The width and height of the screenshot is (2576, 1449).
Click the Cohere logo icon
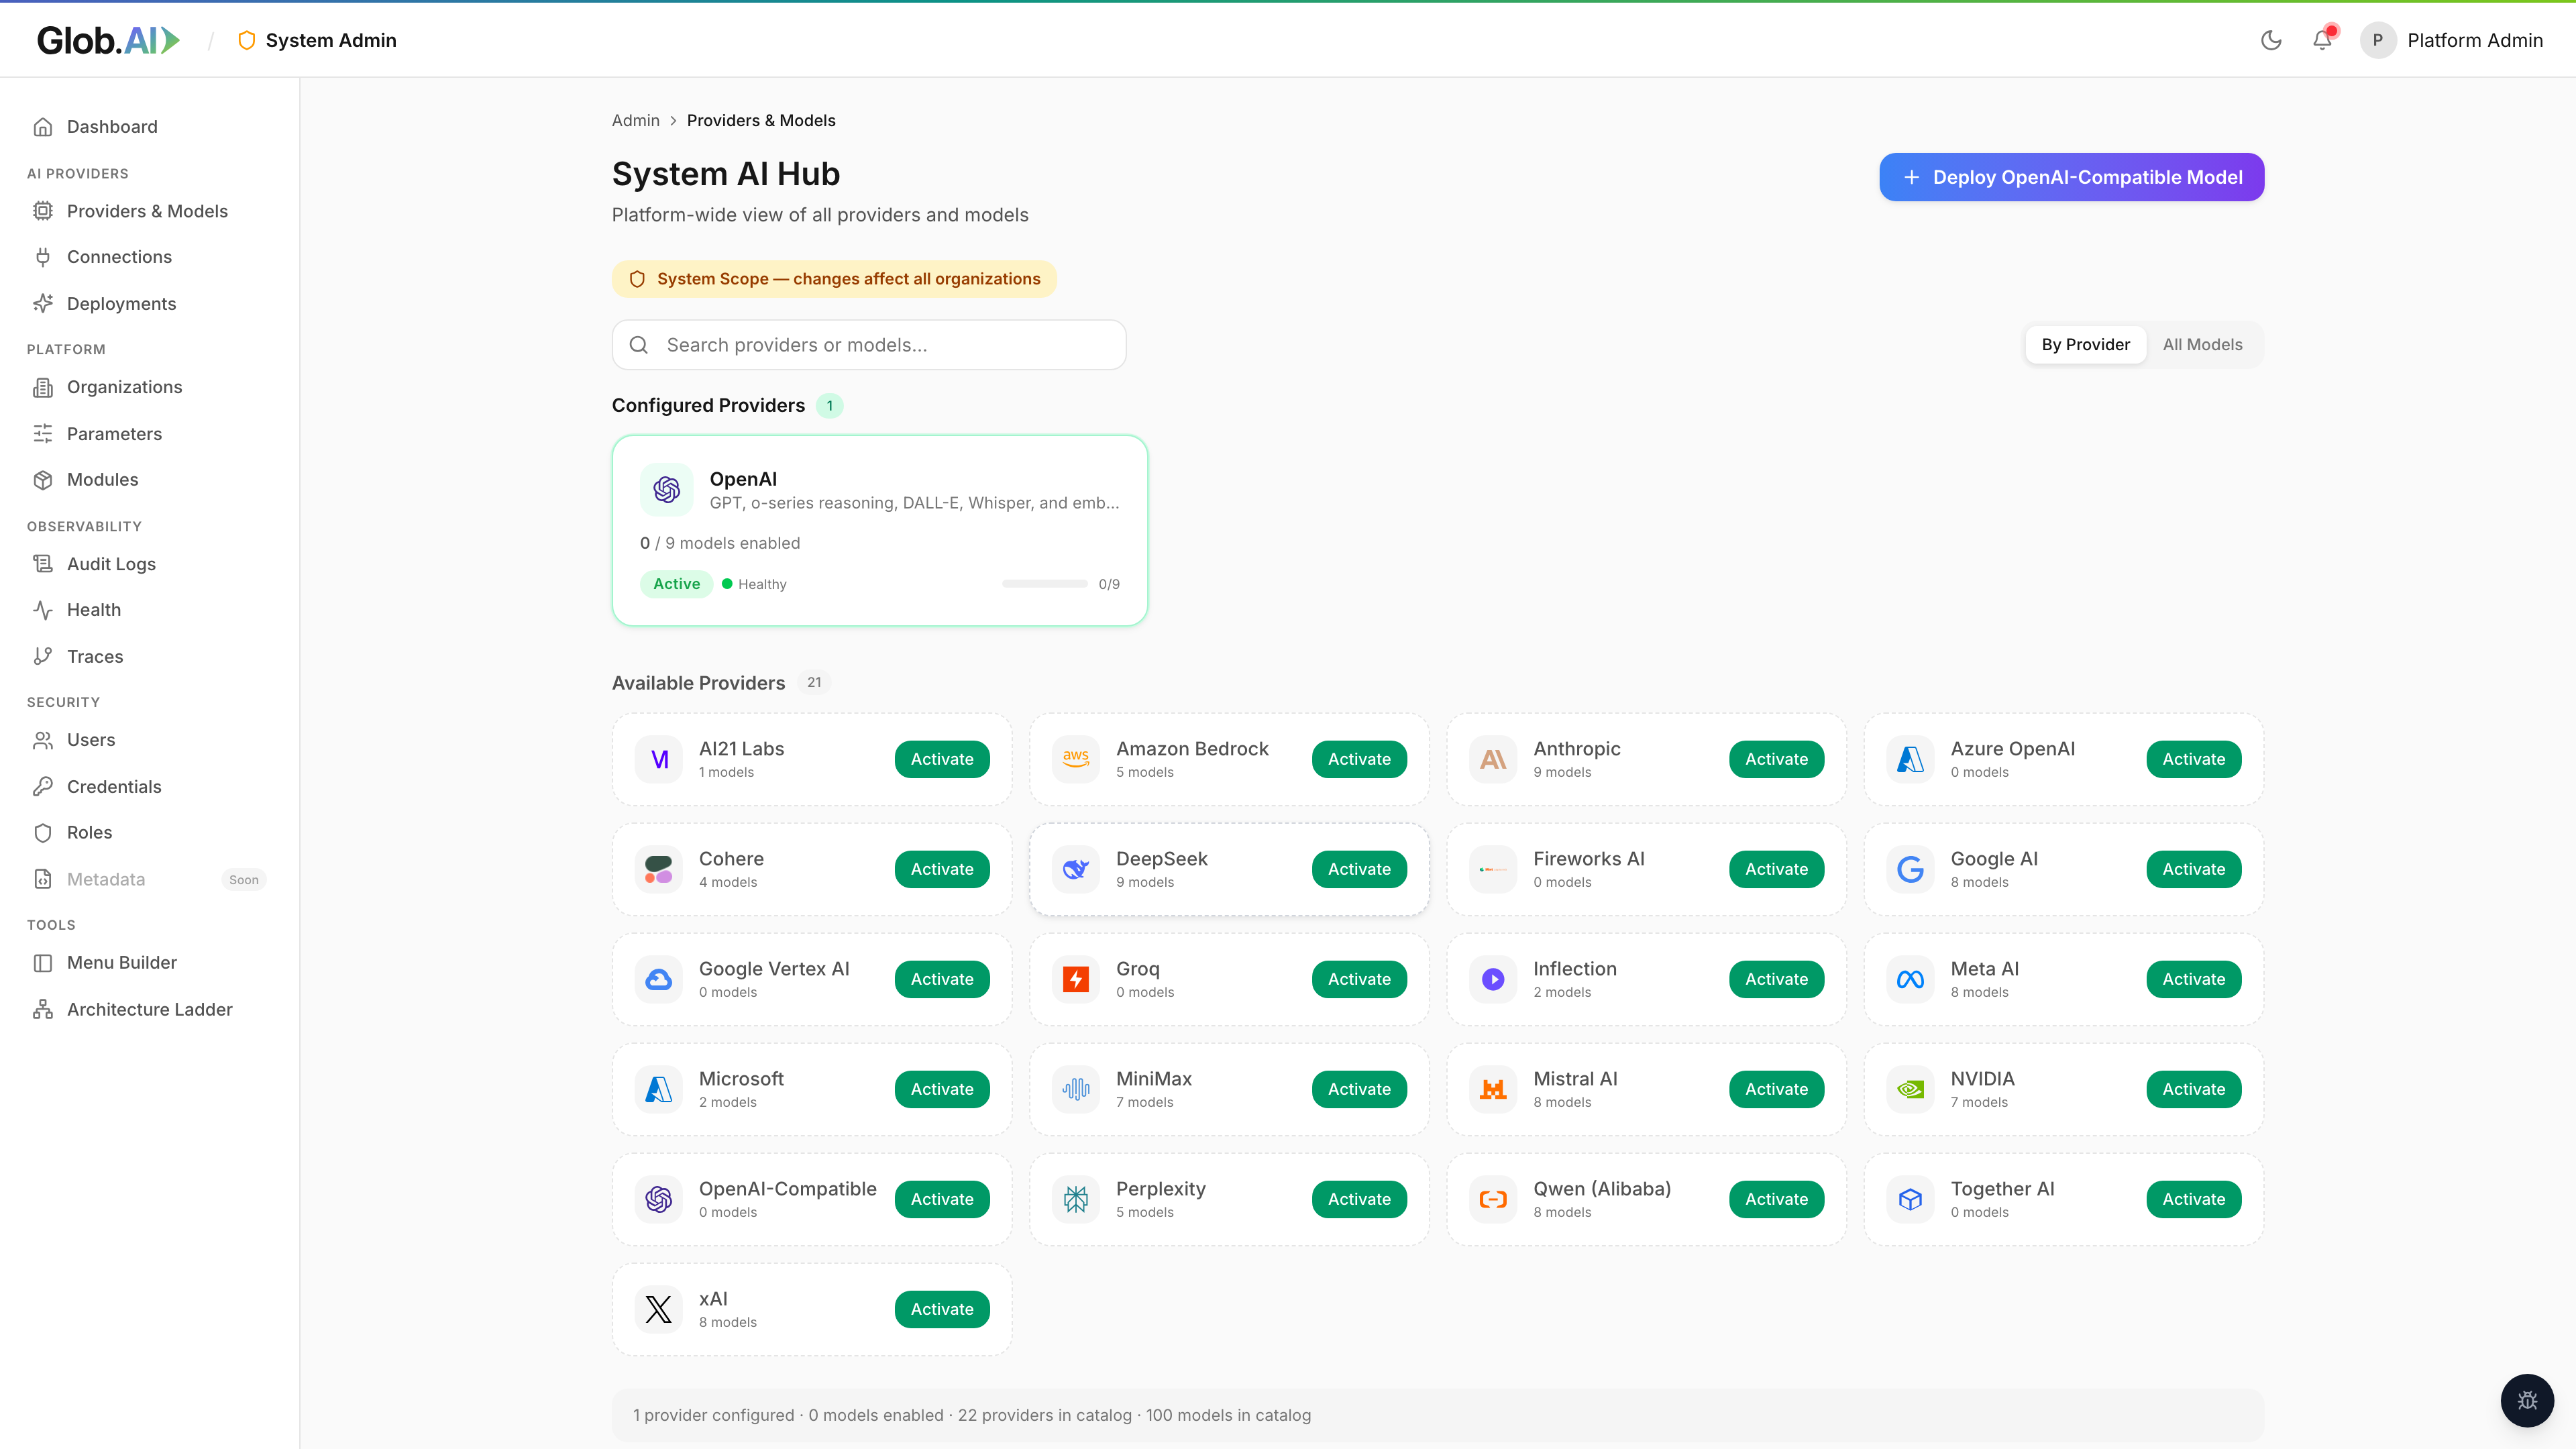point(659,869)
